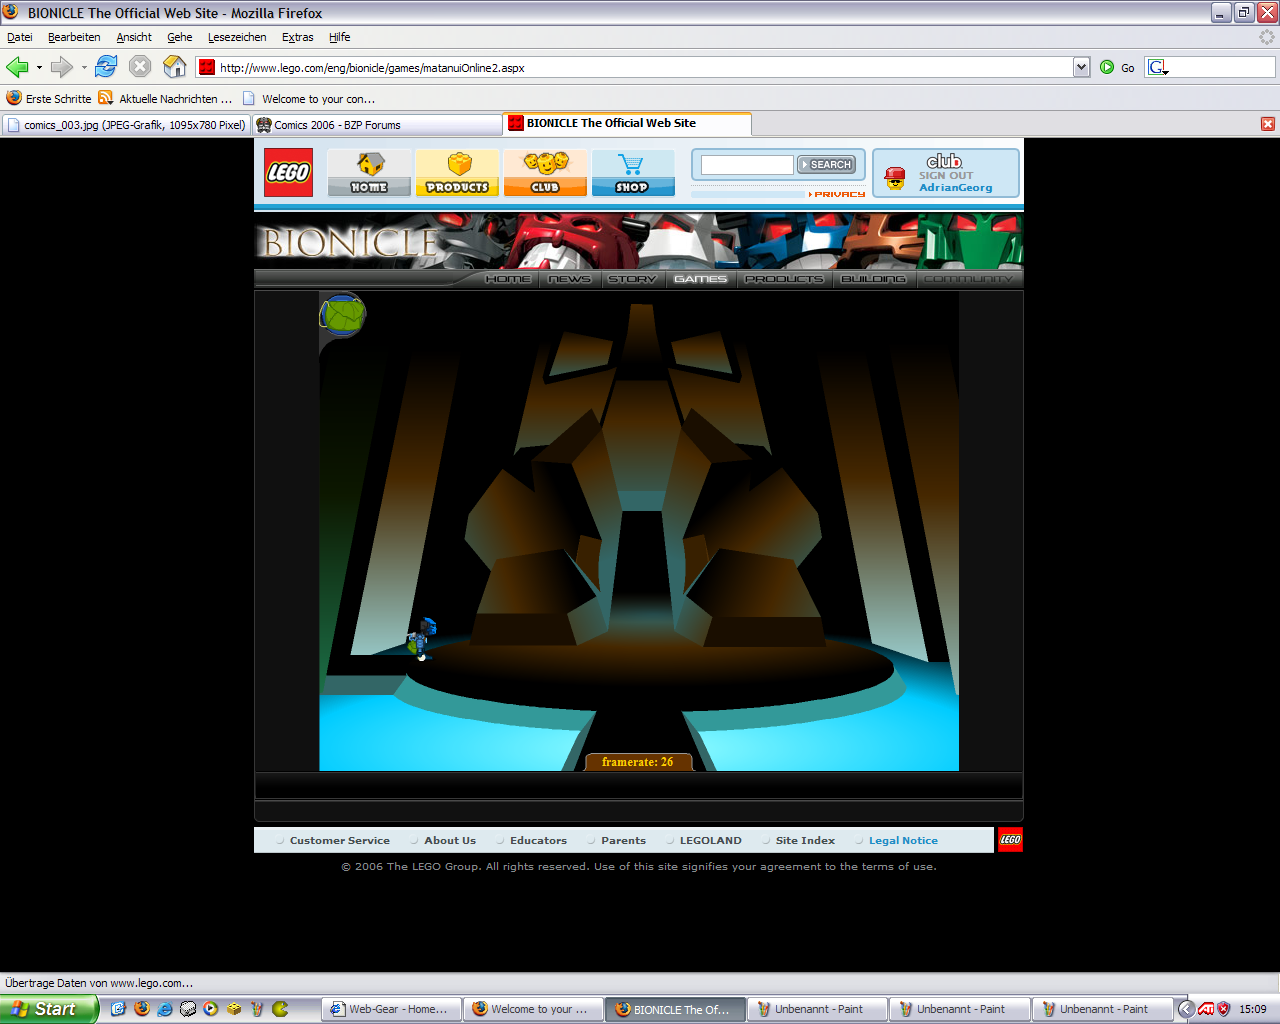Open the Bionicle GAMES nav tab
Screen dimensions: 1280x1024
700,279
